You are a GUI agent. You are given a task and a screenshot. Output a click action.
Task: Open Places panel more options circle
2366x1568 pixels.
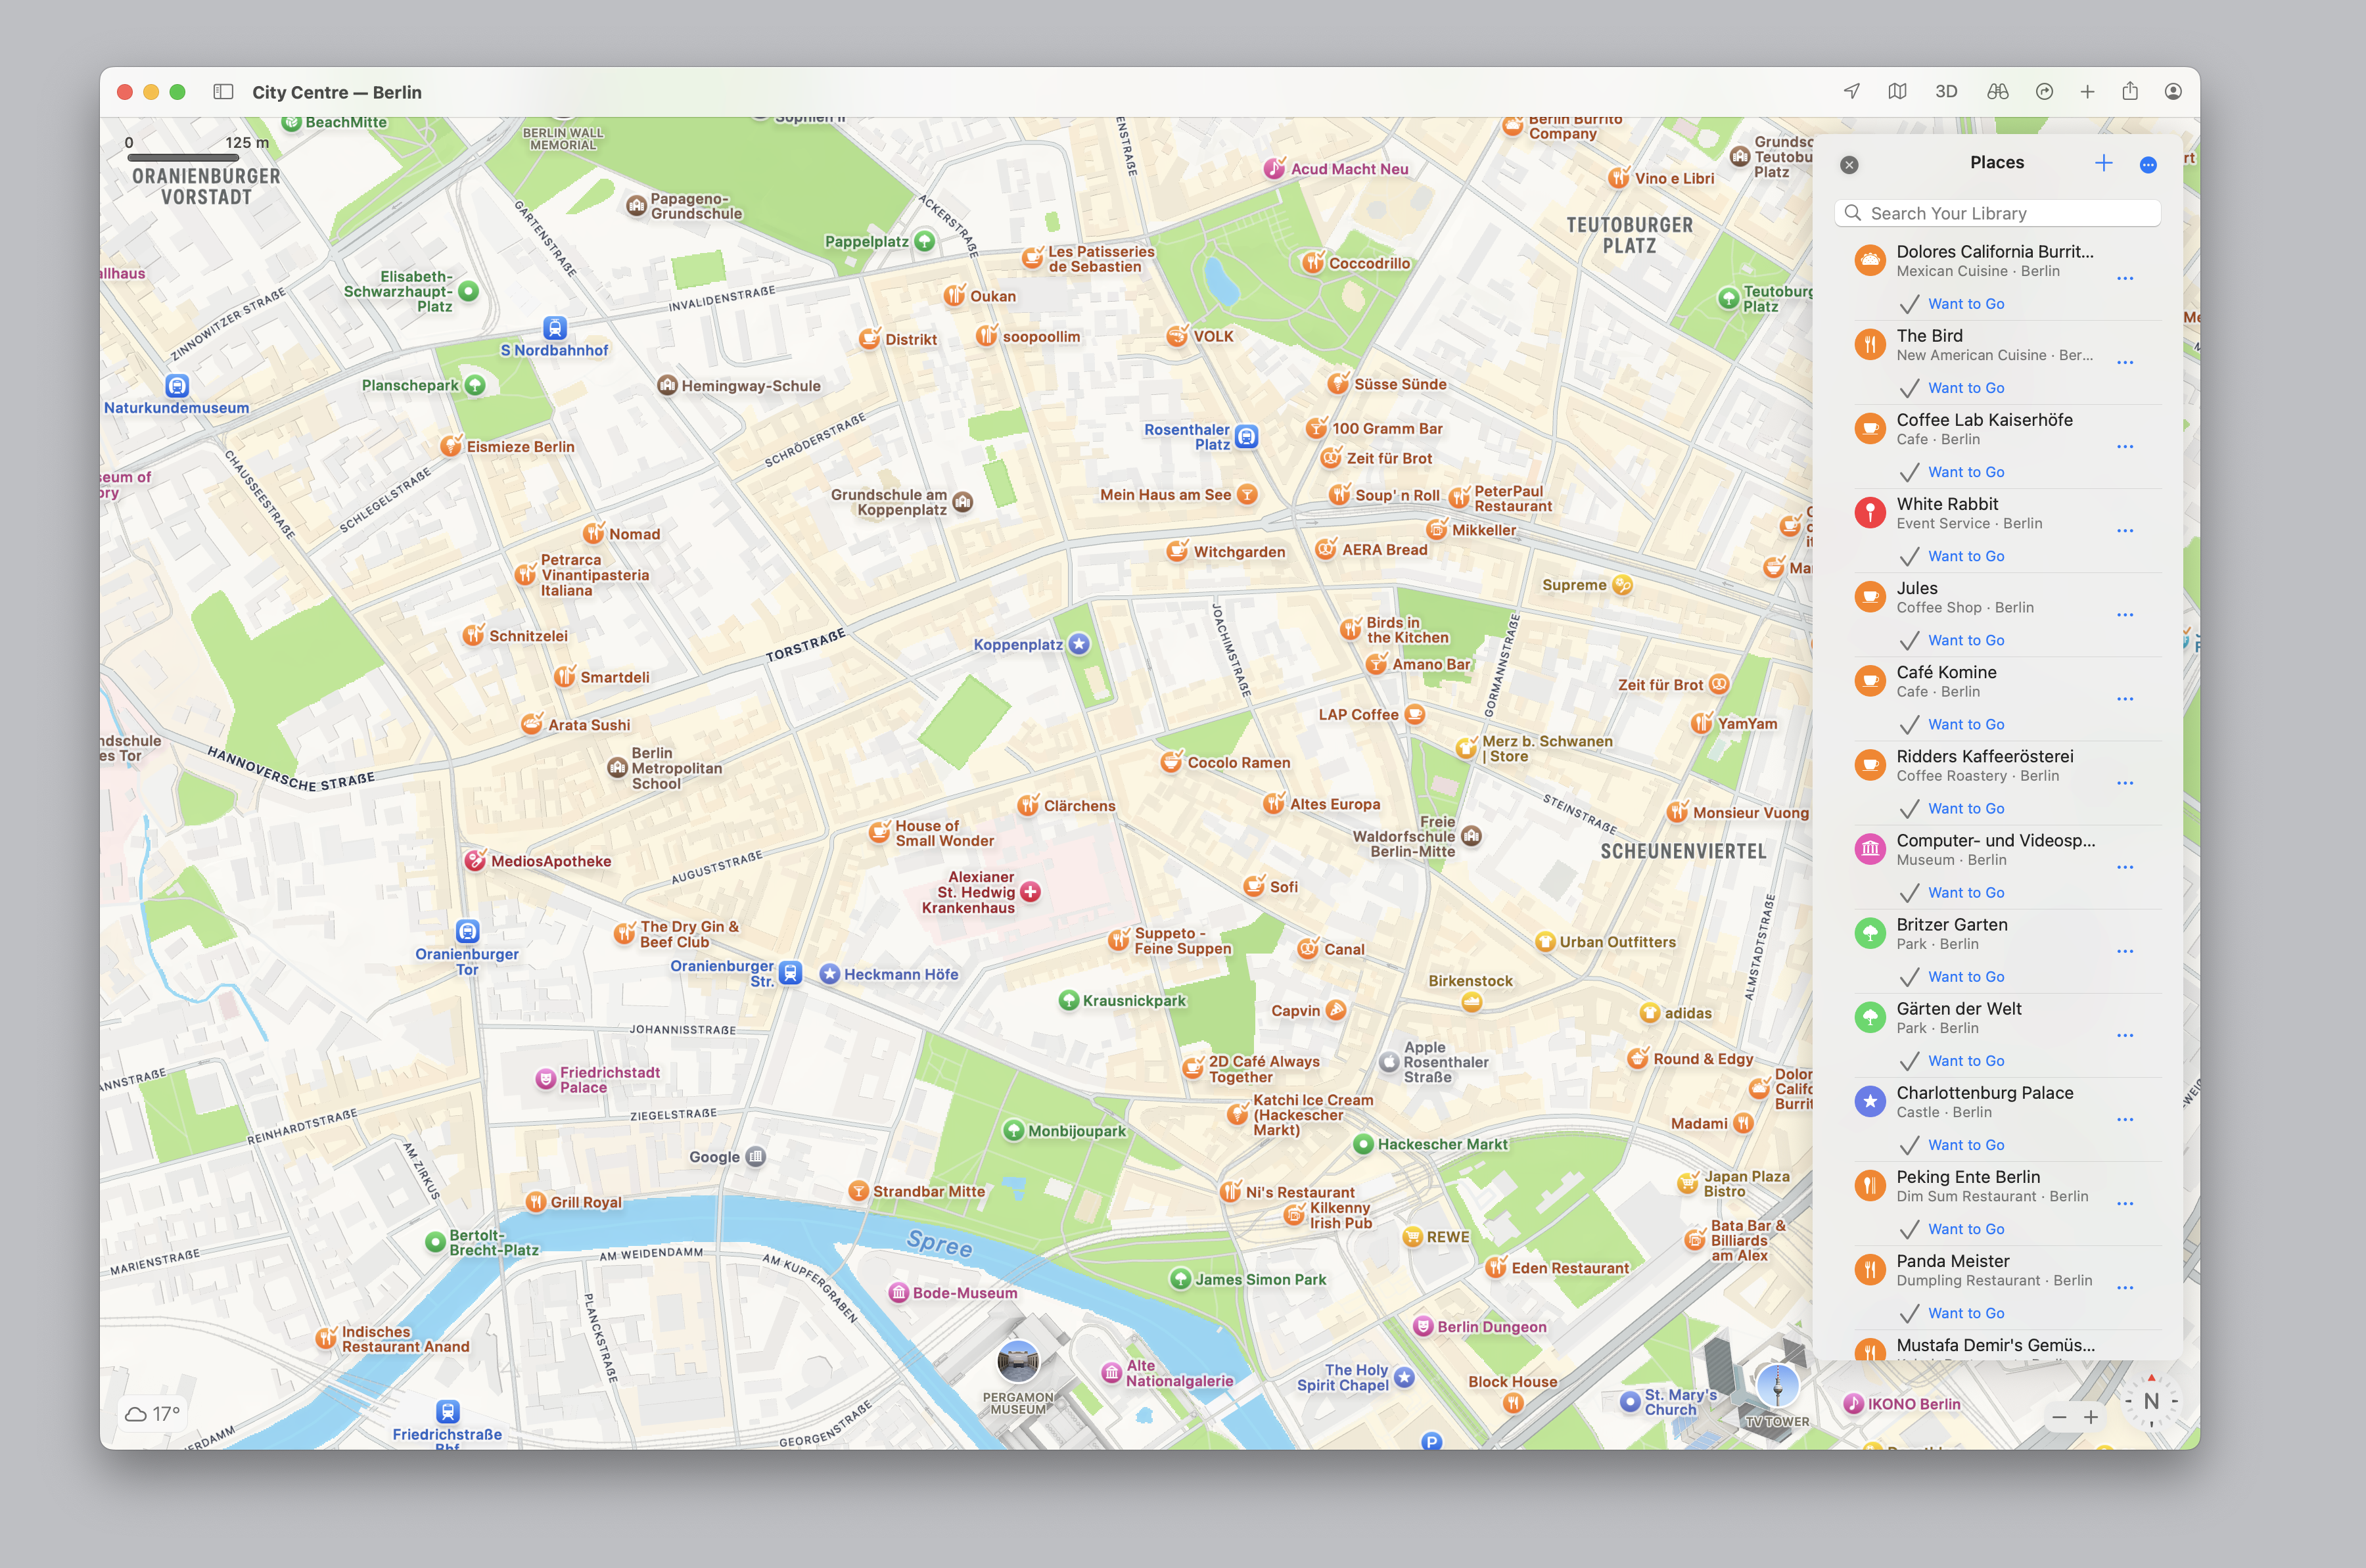coord(2148,165)
